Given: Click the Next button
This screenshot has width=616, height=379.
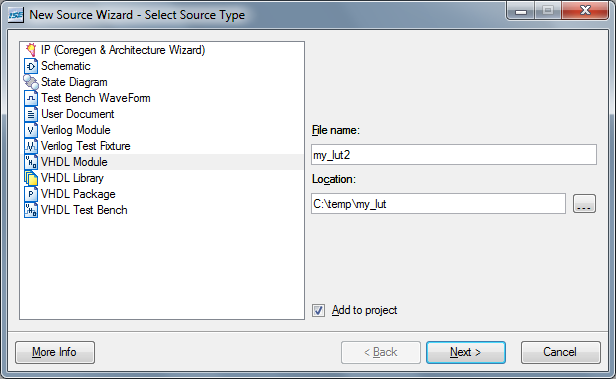Looking at the screenshot, I should 466,352.
